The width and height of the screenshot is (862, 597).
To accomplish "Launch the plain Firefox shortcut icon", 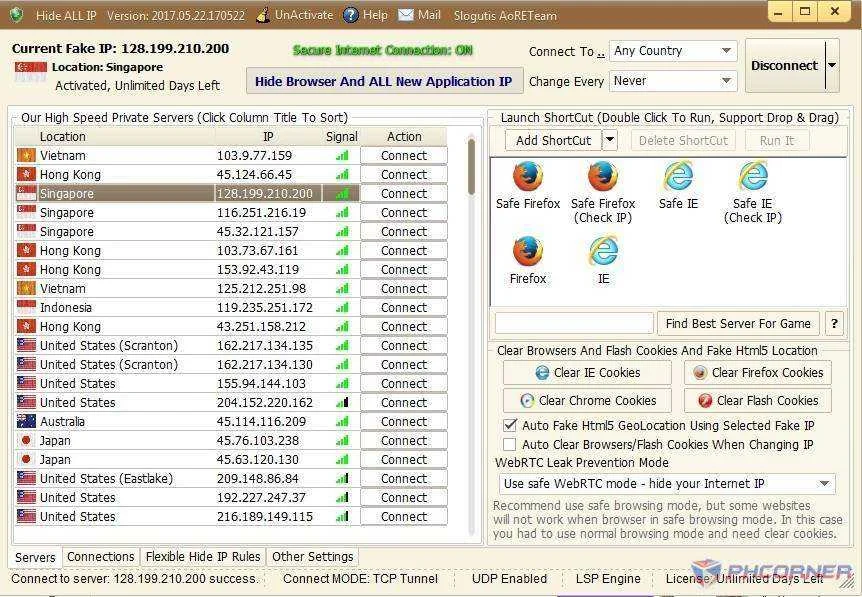I will (x=528, y=251).
